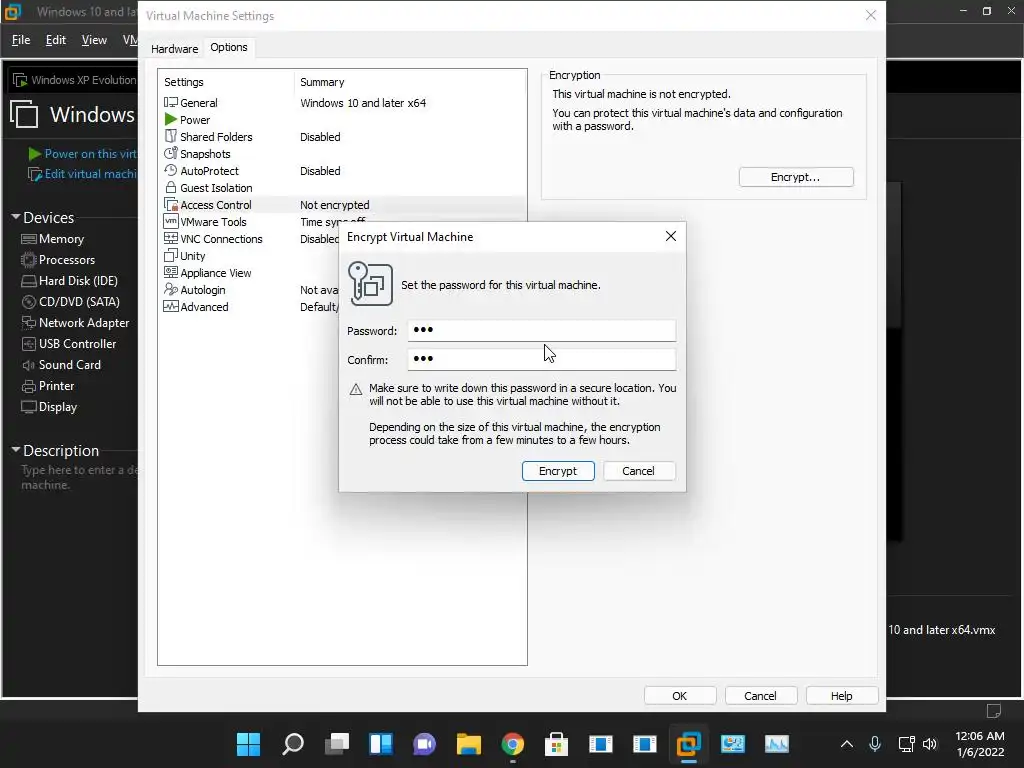Open File Explorer from taskbar
This screenshot has height=768, width=1024.
468,744
